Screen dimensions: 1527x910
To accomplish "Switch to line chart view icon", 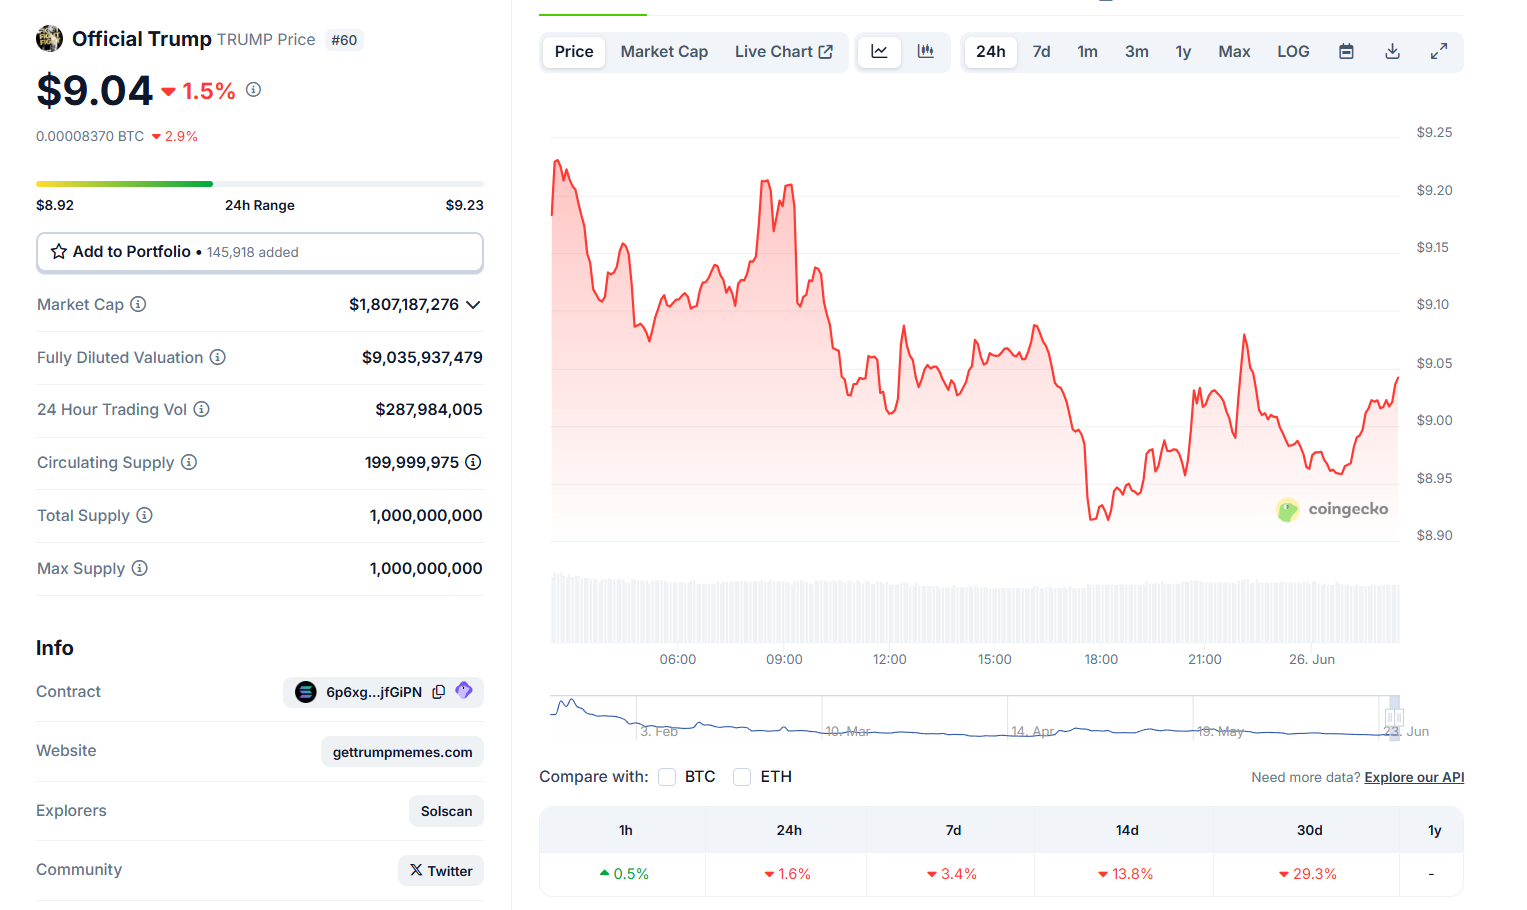I will [x=879, y=52].
